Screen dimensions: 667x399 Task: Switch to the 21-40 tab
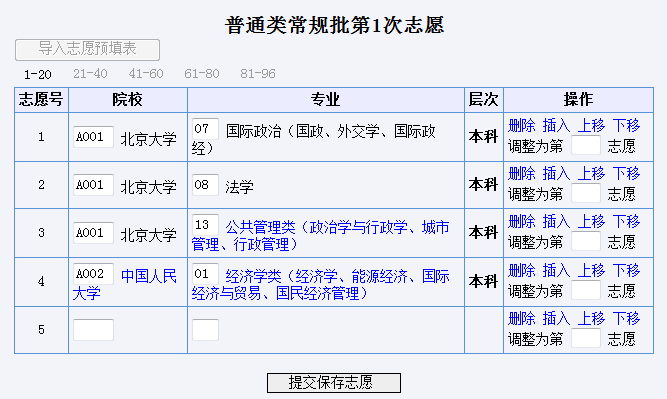90,74
